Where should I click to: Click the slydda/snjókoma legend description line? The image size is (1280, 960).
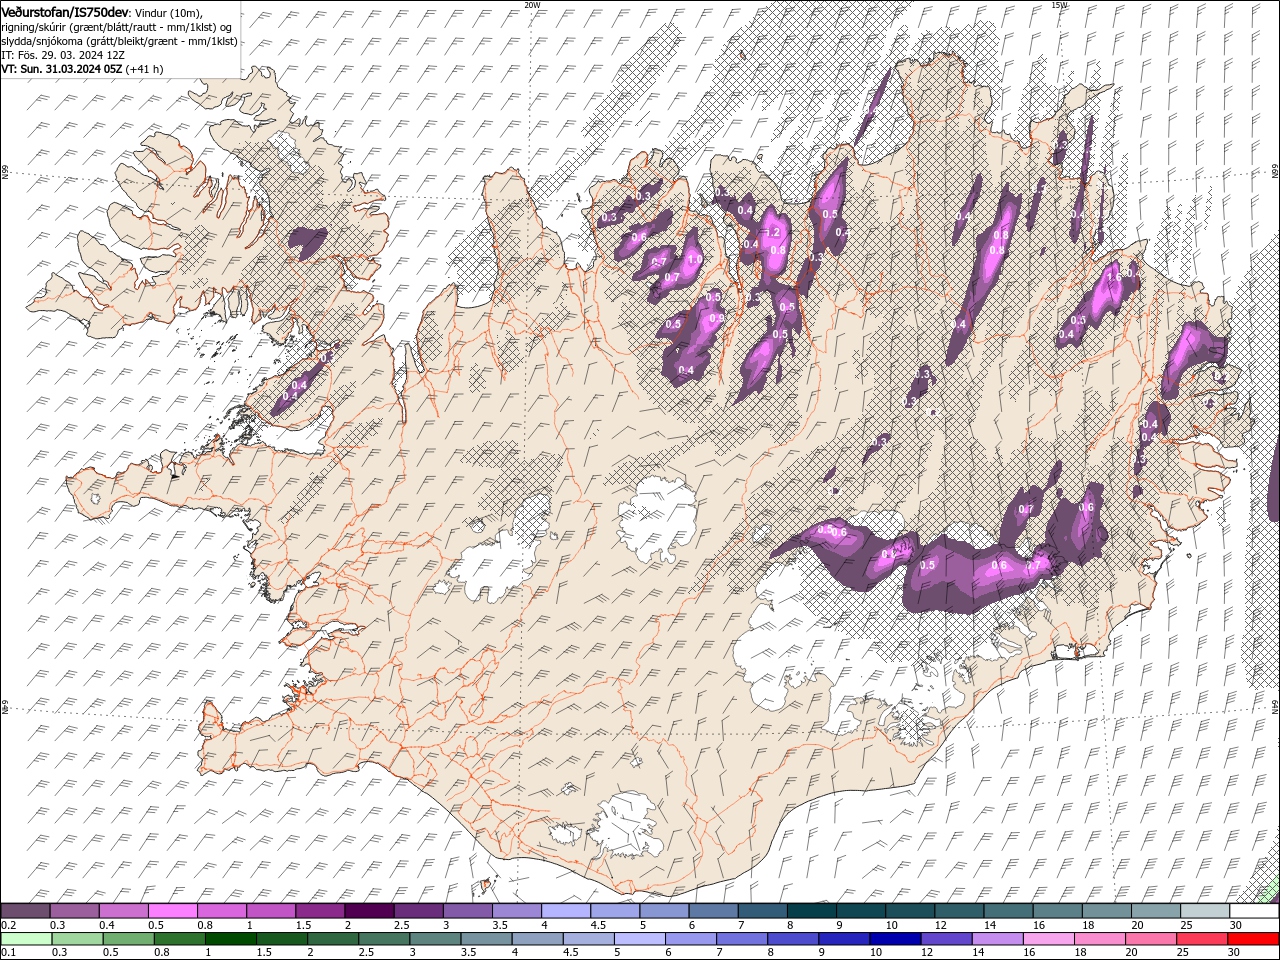point(119,41)
